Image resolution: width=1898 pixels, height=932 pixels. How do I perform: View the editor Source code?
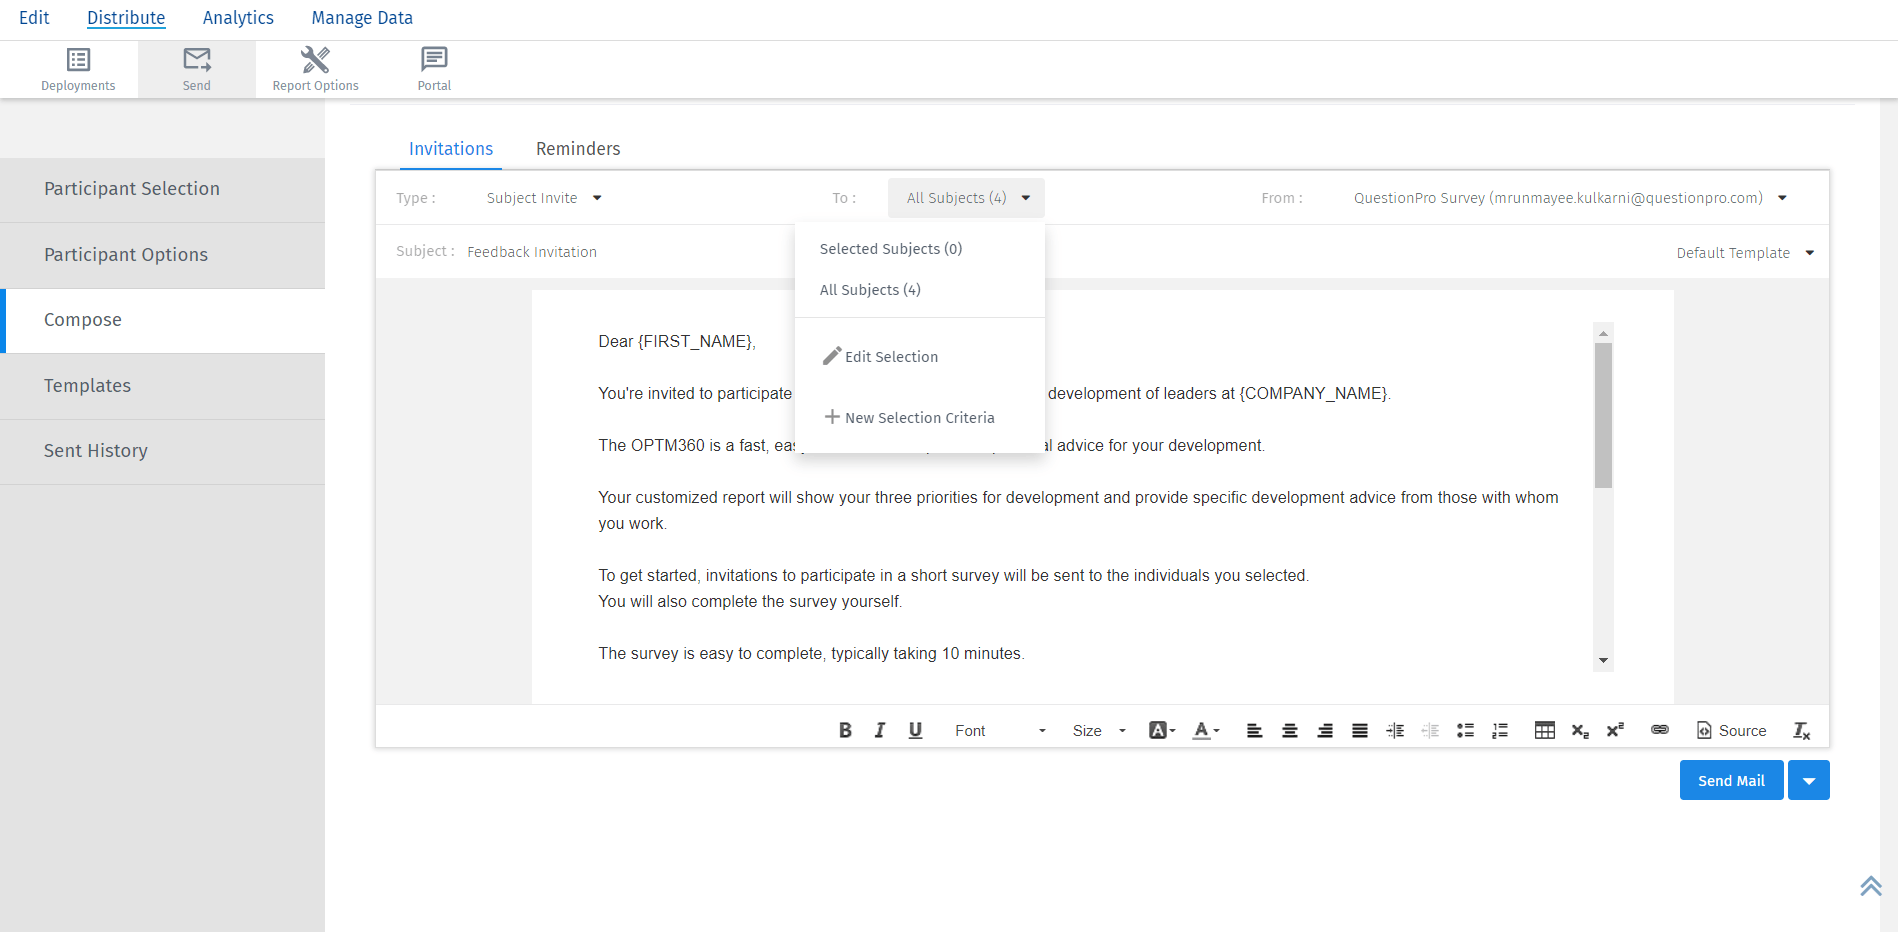click(x=1732, y=730)
